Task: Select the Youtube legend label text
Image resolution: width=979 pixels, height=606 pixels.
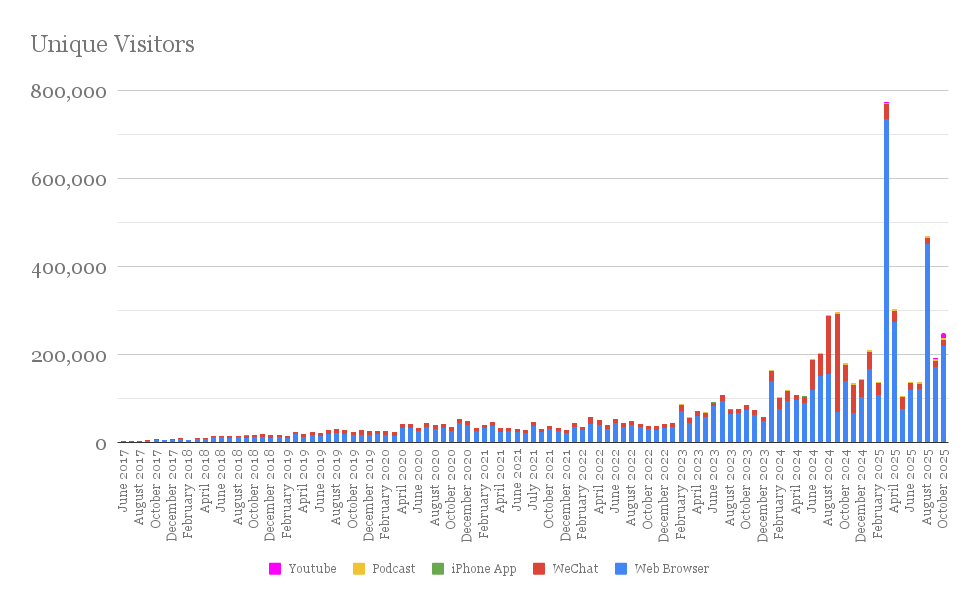Action: [312, 569]
